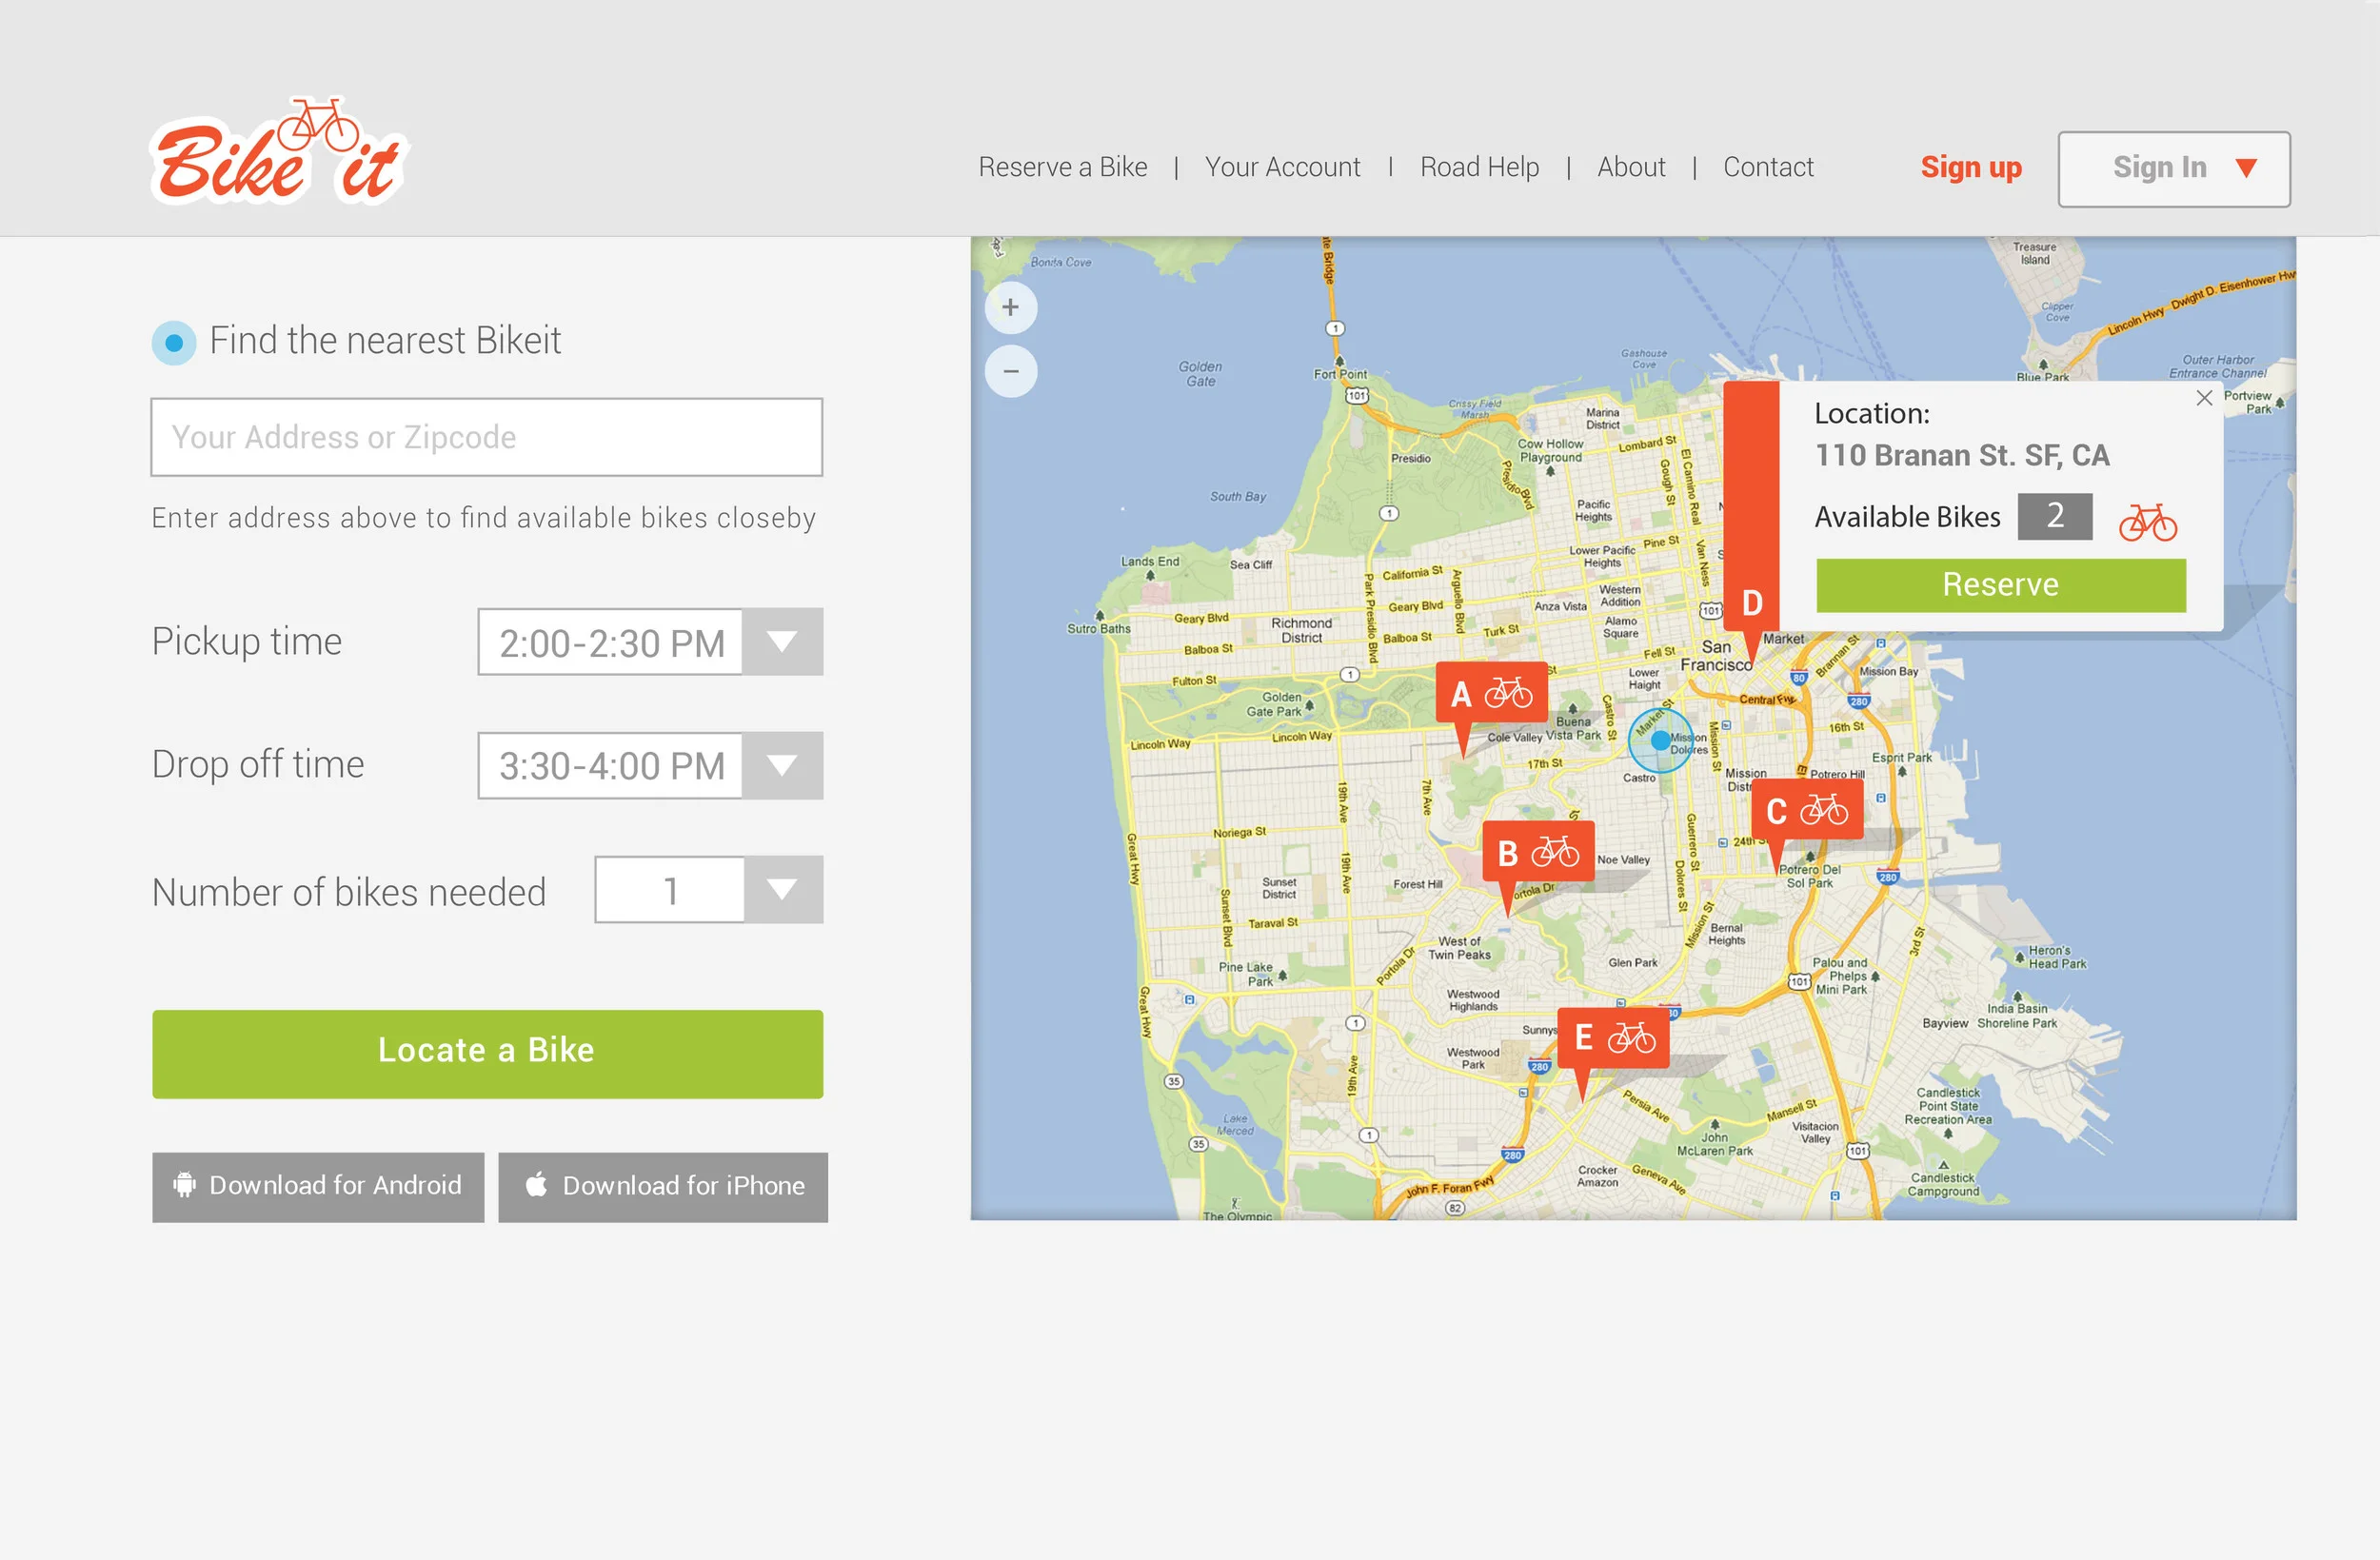This screenshot has width=2380, height=1560.
Task: Select map marker E bike station
Action: point(1613,1038)
